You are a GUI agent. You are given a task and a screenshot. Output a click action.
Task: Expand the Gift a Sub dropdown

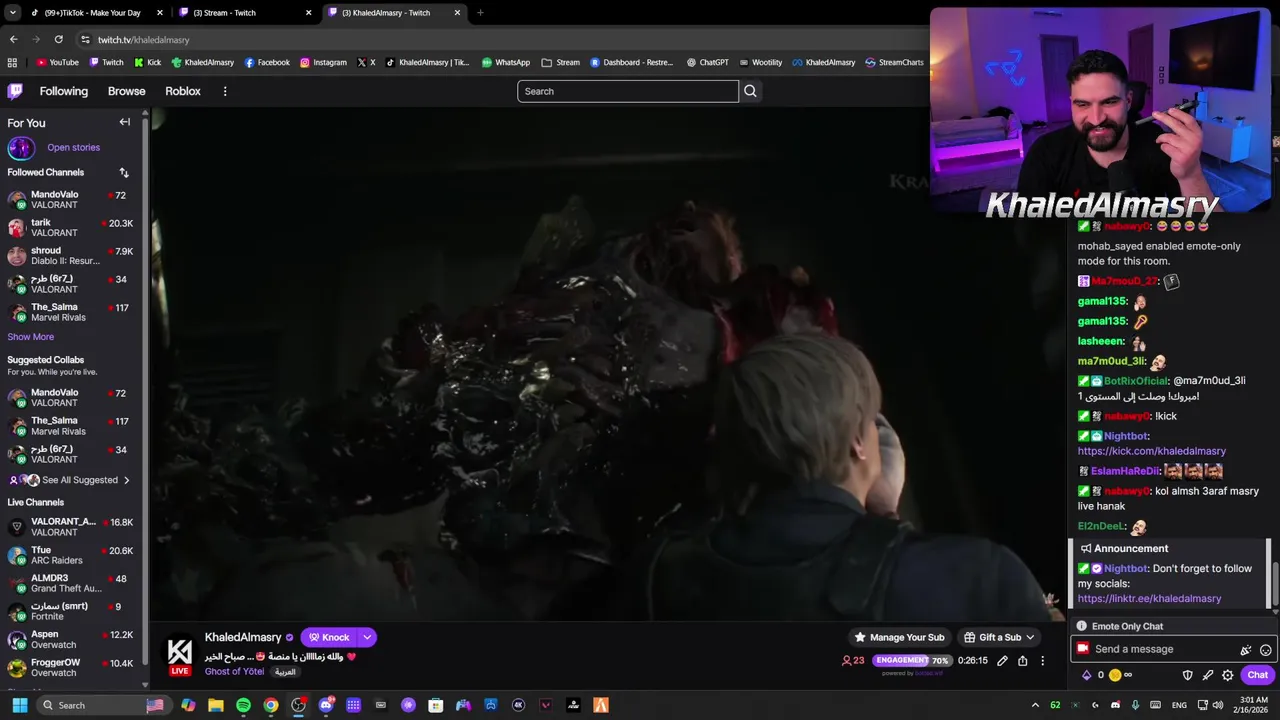point(1030,637)
